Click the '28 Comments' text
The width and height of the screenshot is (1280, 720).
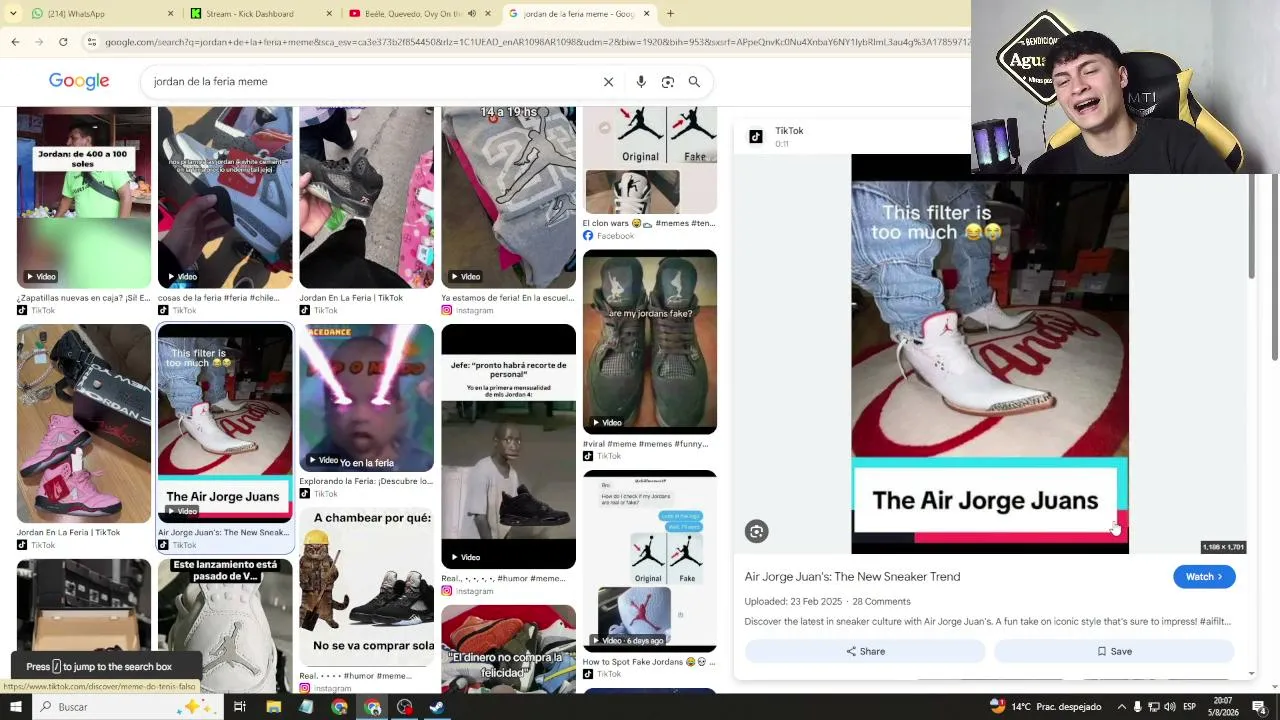click(881, 602)
